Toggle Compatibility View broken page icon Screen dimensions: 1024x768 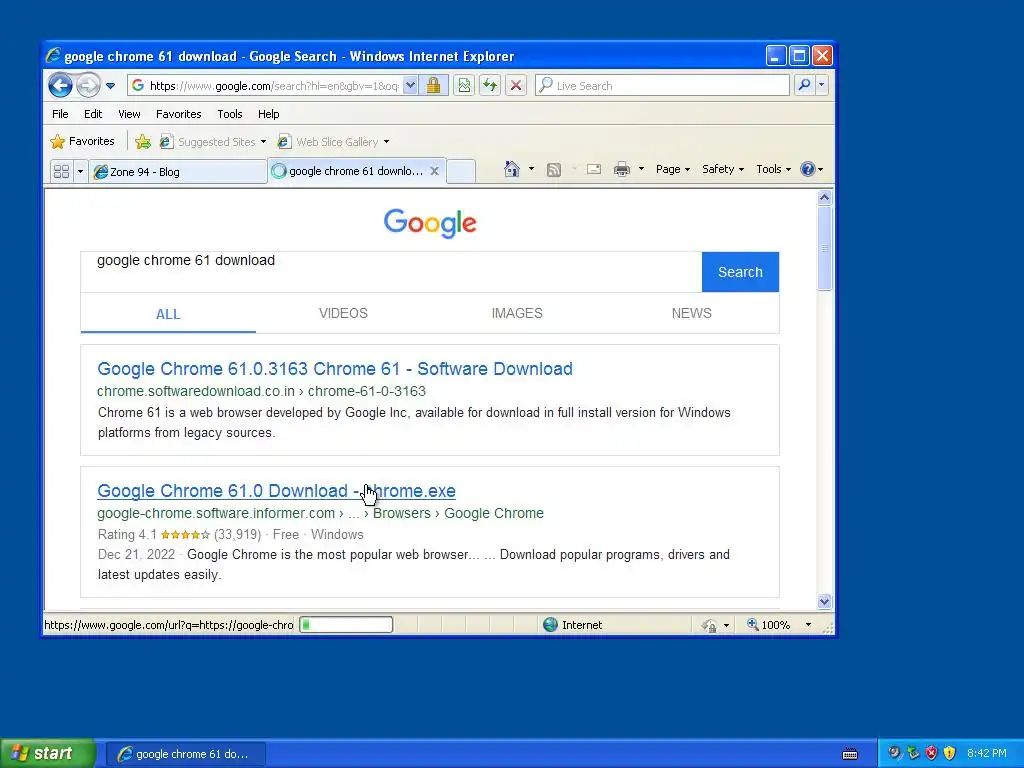(464, 86)
